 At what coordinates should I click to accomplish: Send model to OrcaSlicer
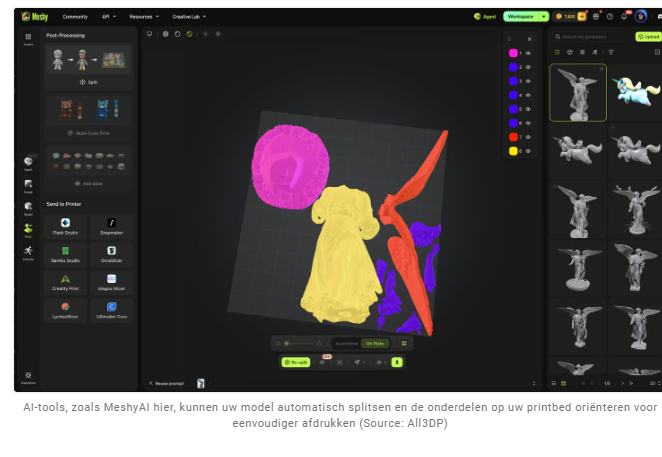point(111,255)
